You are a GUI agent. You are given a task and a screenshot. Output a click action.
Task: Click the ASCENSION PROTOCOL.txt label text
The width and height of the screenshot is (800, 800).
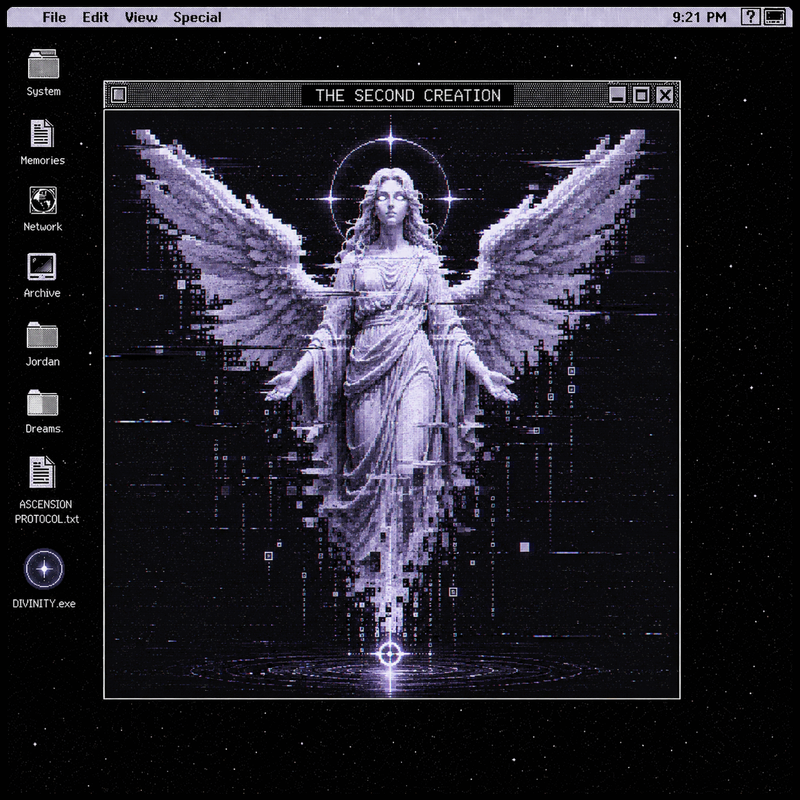click(46, 512)
